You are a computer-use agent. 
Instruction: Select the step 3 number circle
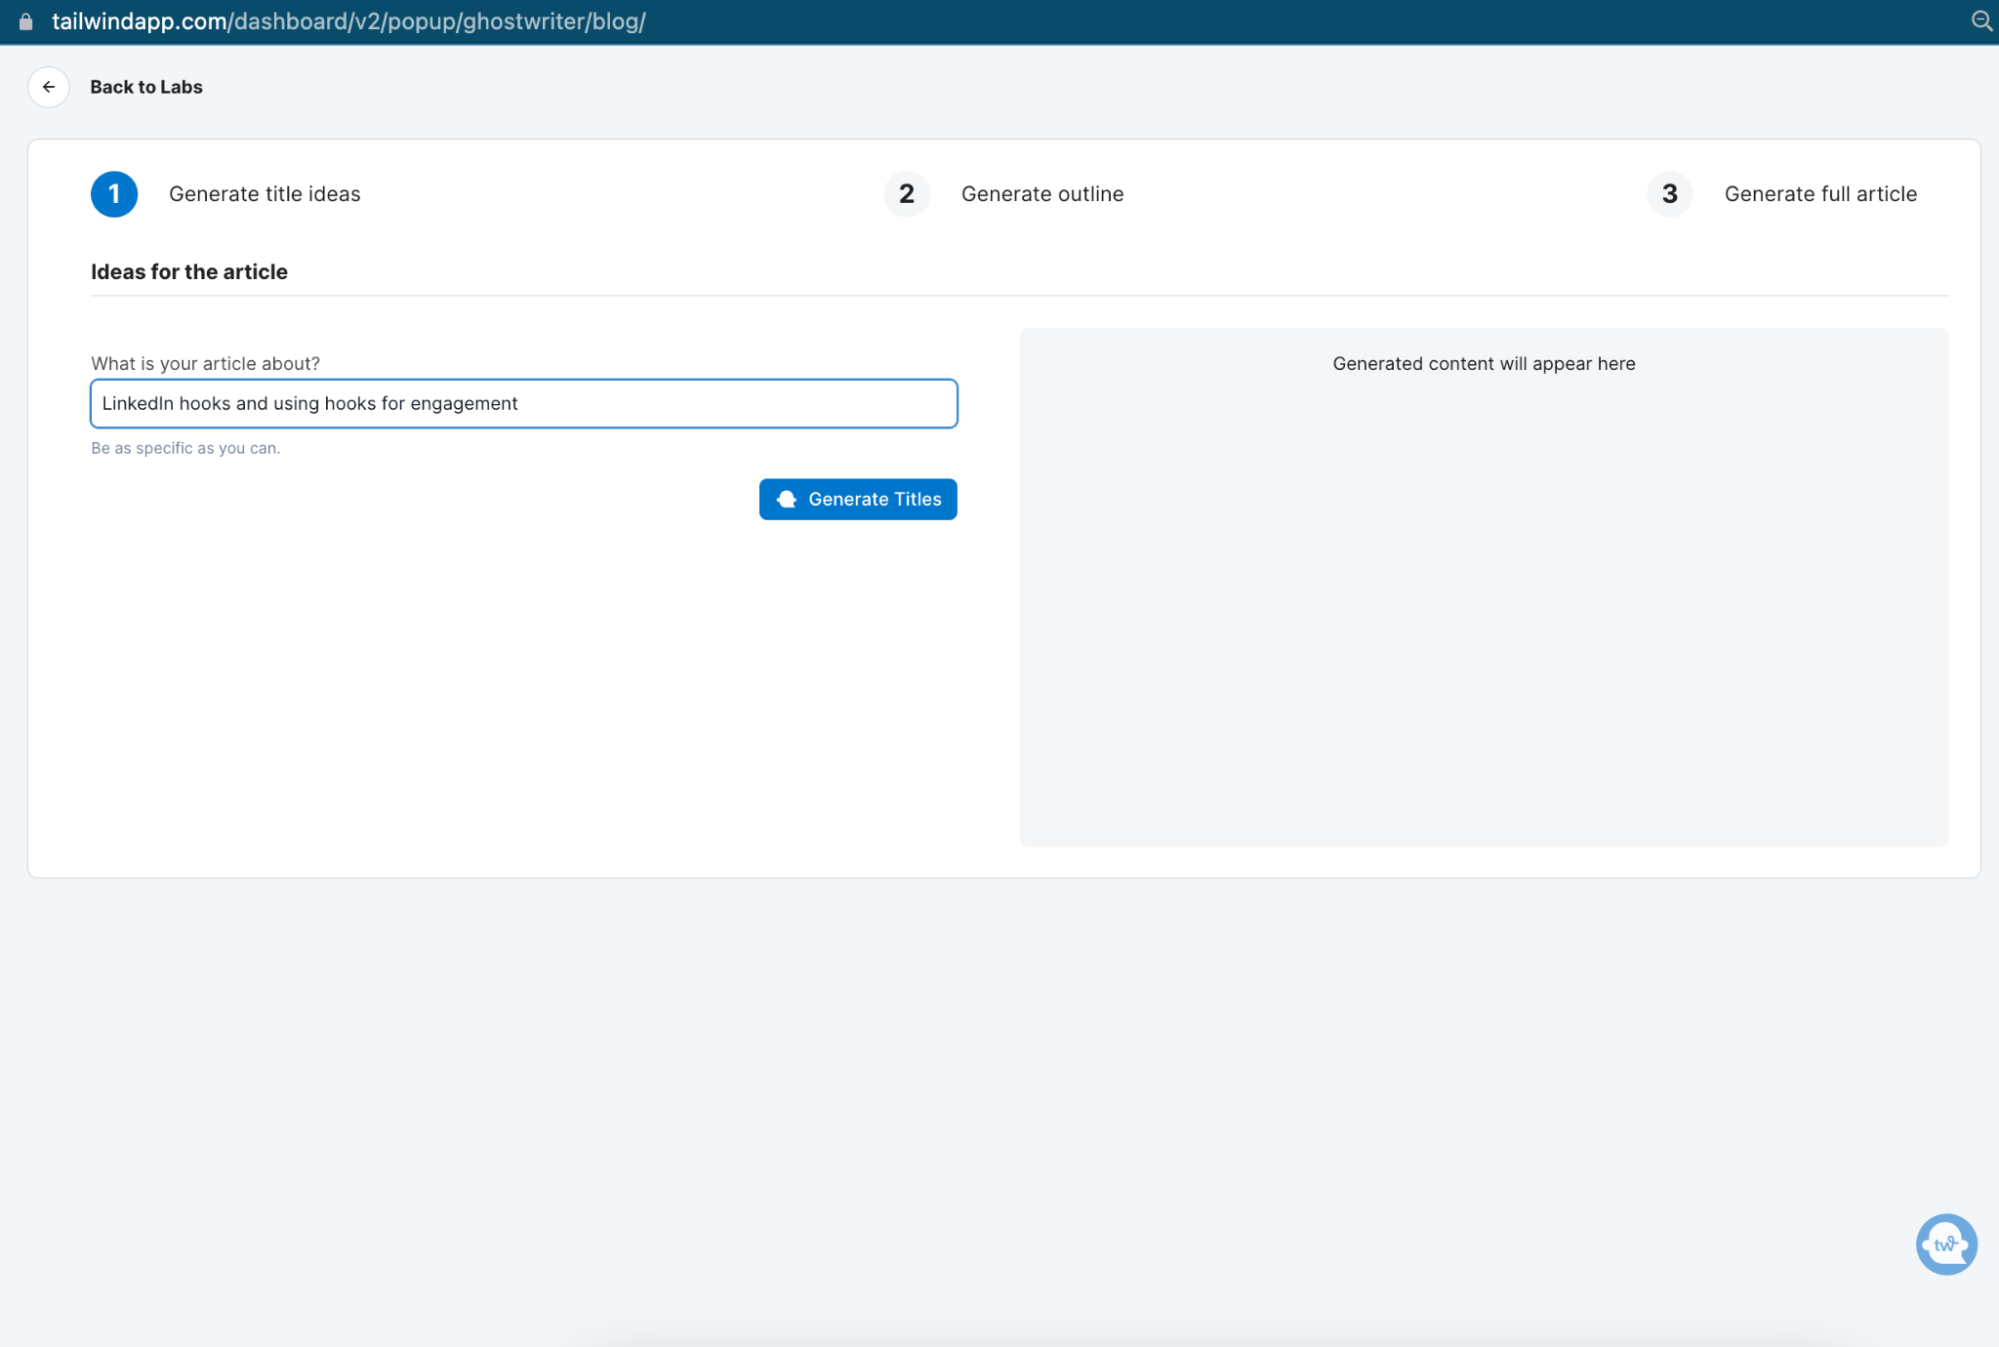tap(1669, 194)
